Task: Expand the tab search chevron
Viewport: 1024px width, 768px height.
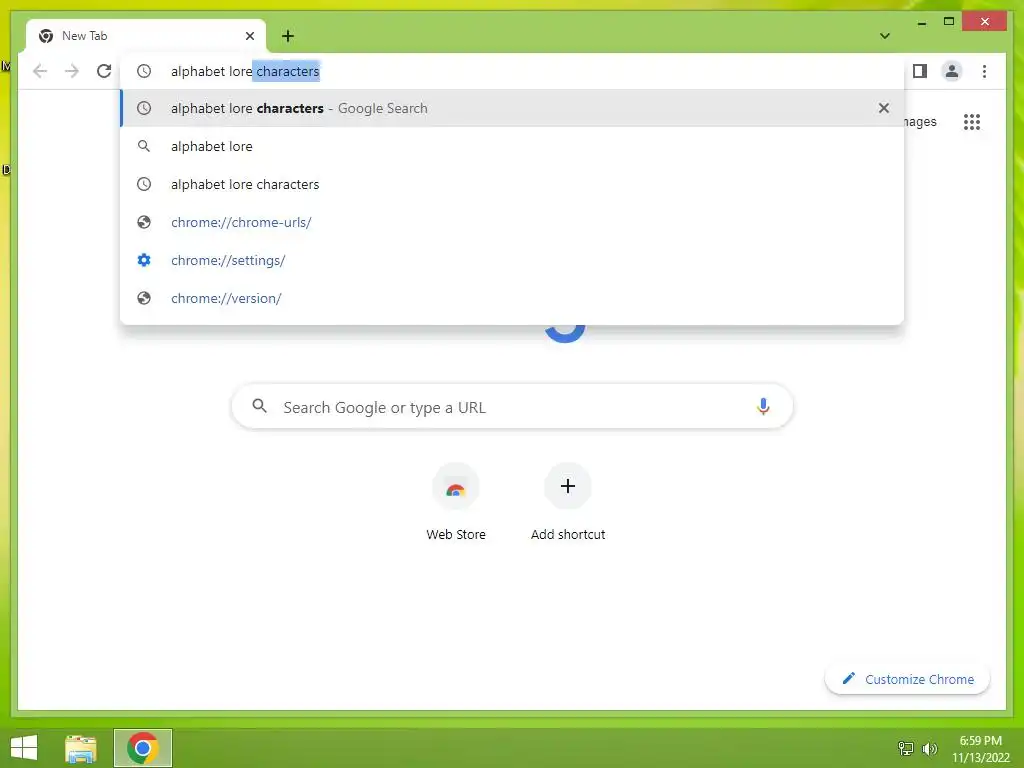Action: click(884, 36)
